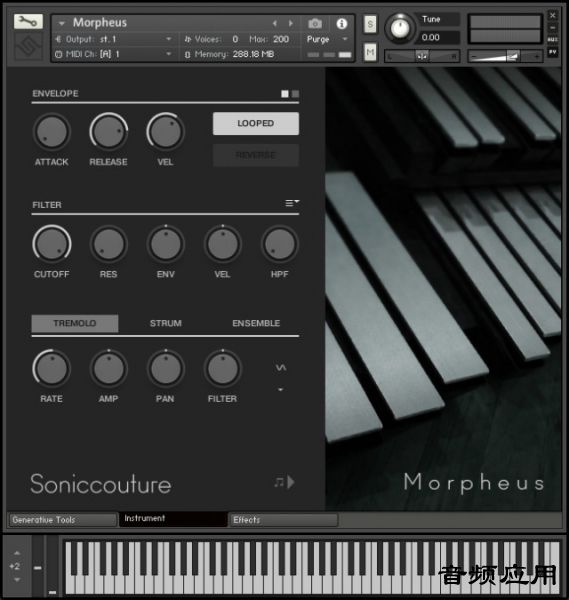569x600 pixels.
Task: Click the Tune knob
Action: (x=400, y=28)
